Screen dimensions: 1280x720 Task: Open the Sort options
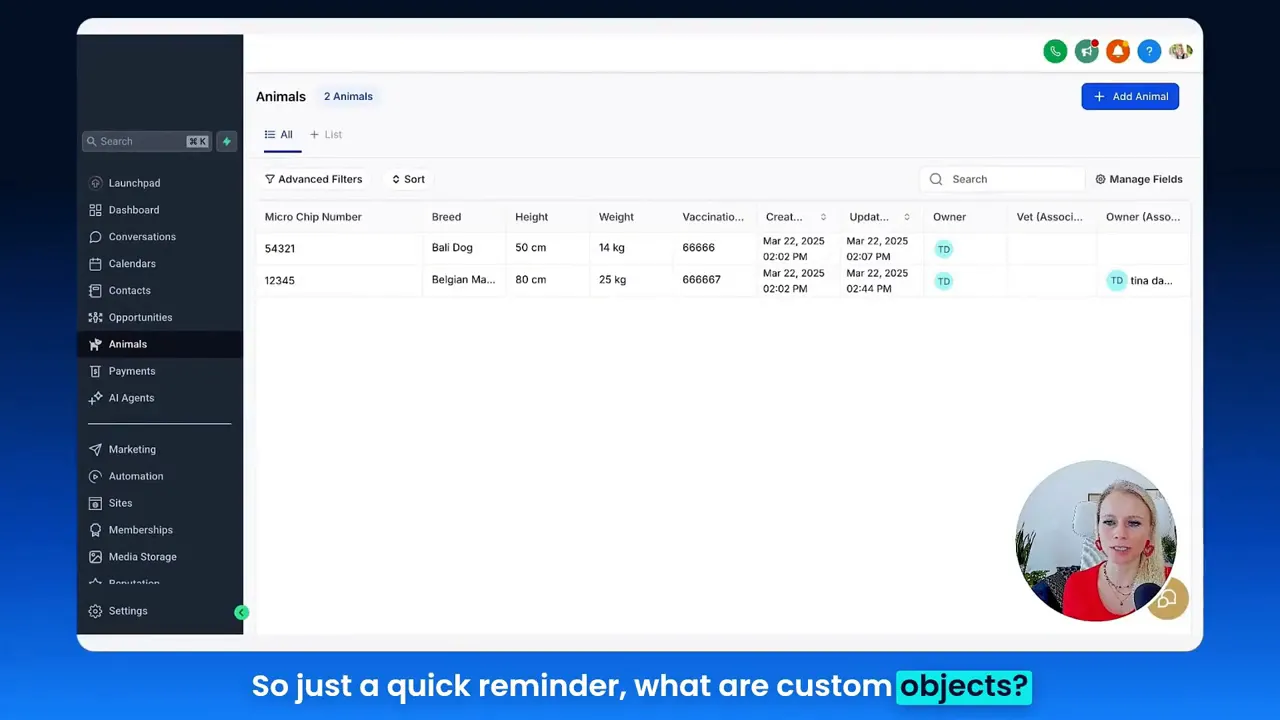pyautogui.click(x=408, y=179)
